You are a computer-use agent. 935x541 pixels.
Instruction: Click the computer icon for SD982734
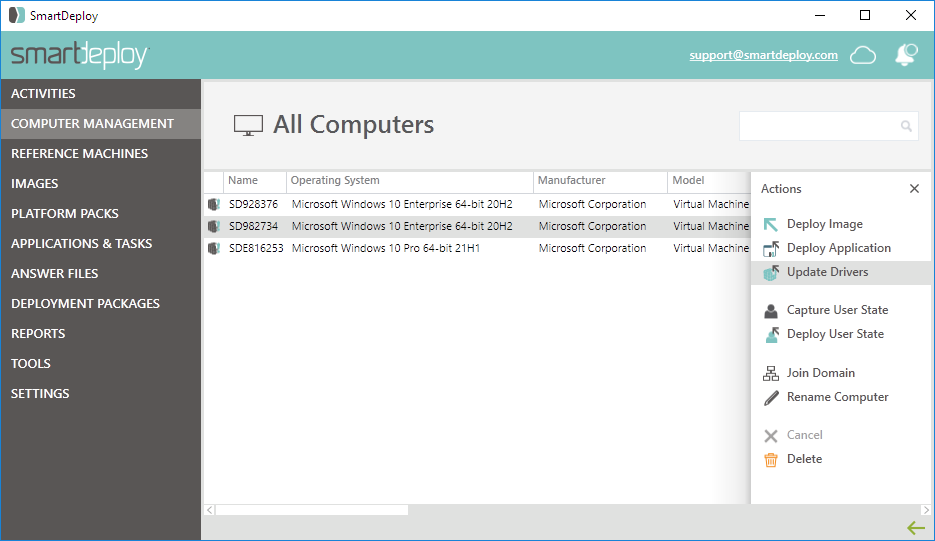click(x=213, y=226)
